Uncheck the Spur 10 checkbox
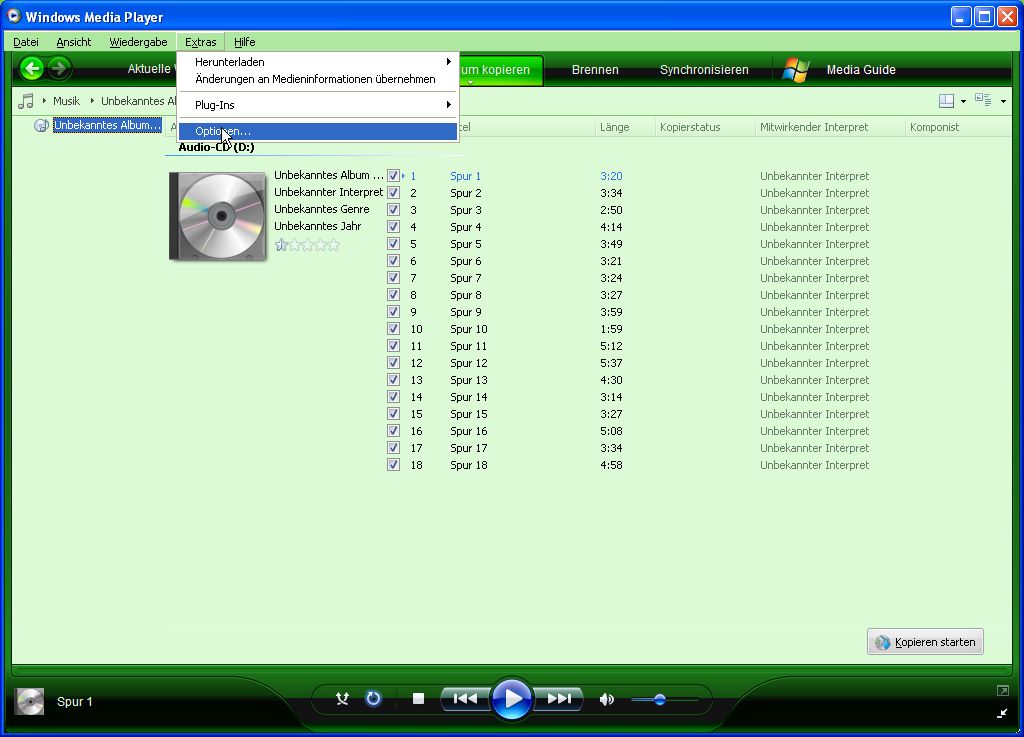1024x737 pixels. coord(393,328)
